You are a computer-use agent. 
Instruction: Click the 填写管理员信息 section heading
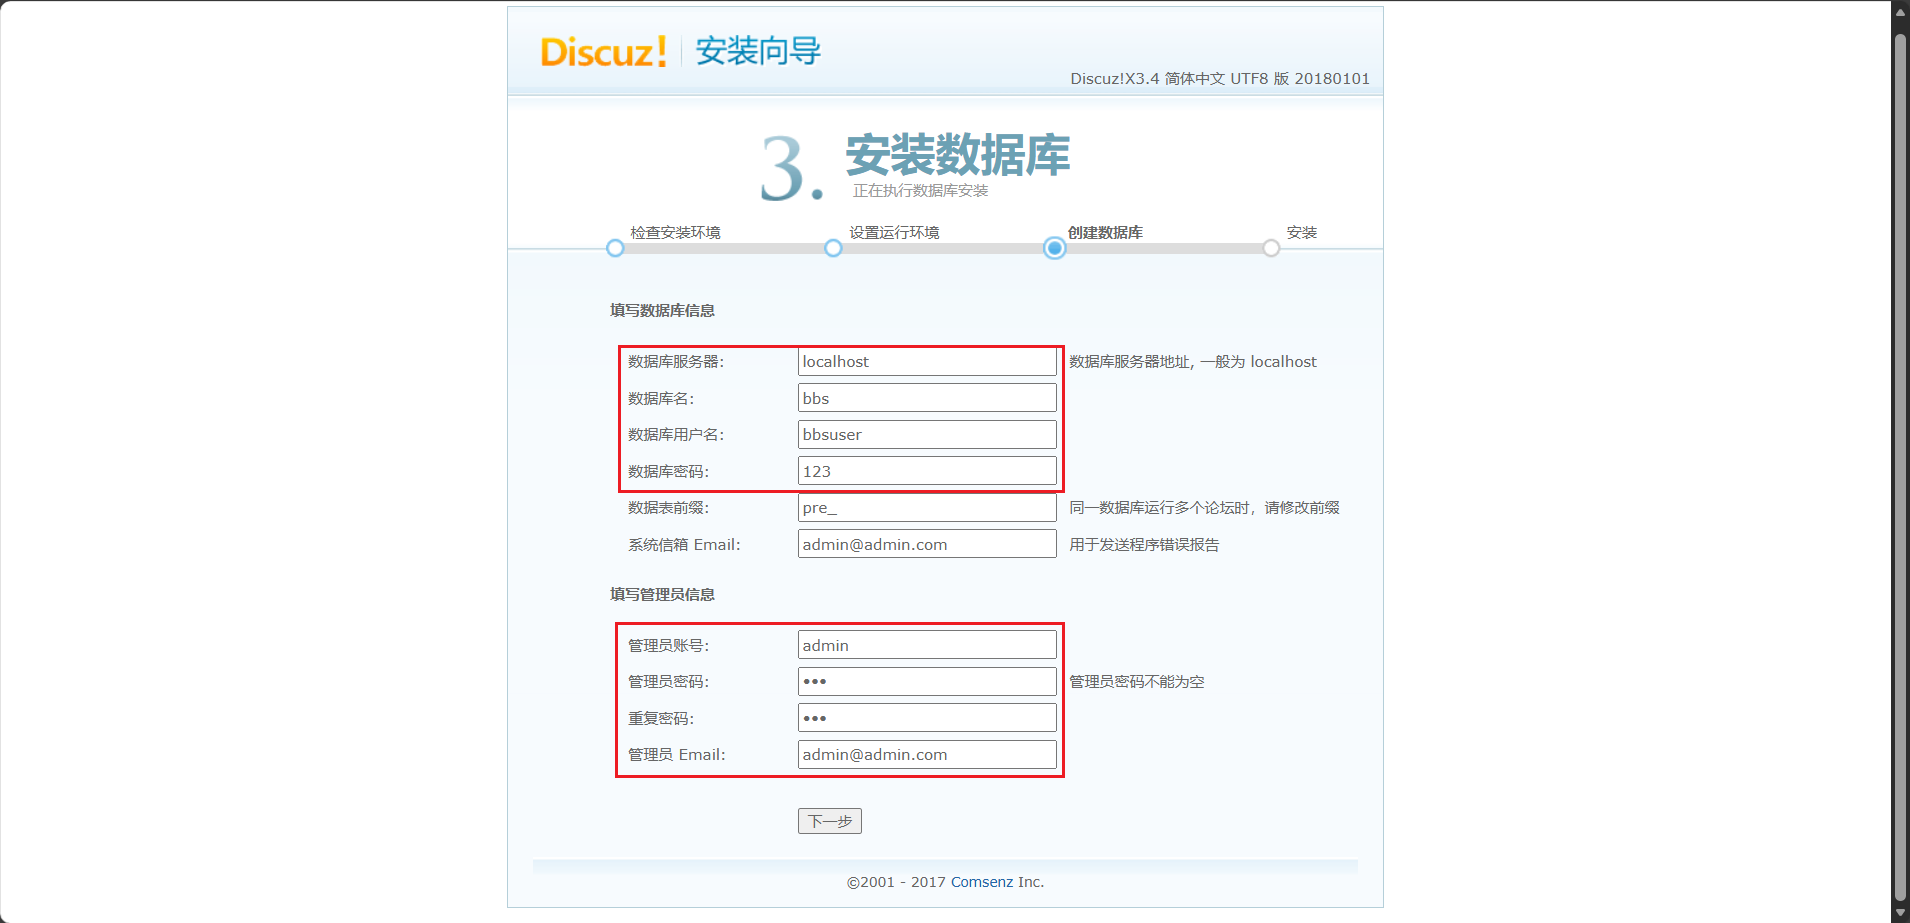tap(662, 594)
